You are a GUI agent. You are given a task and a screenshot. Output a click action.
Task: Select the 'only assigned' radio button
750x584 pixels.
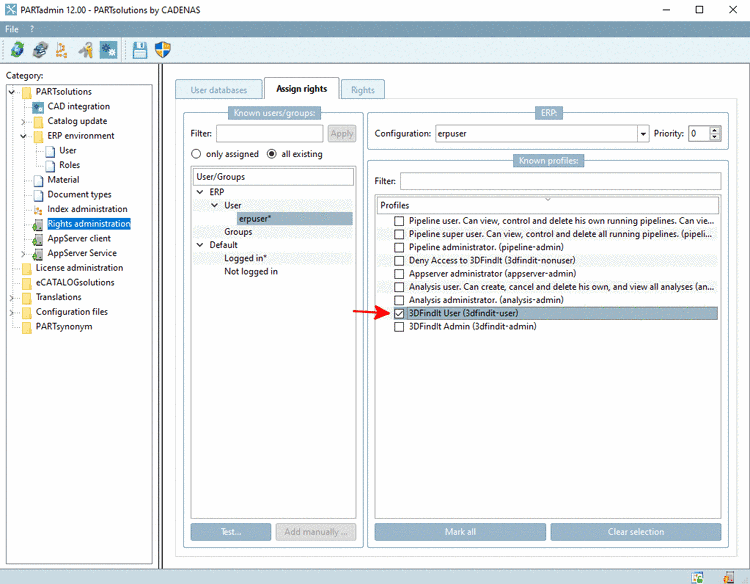click(196, 154)
